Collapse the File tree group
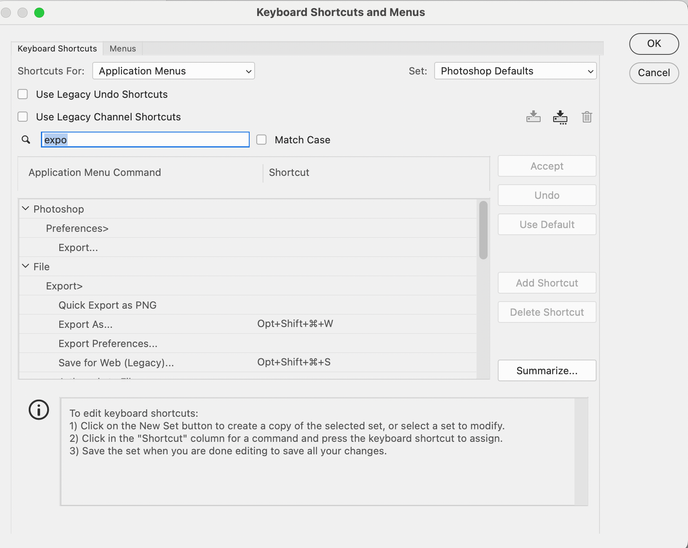Screen dimensions: 688x548 (x=25, y=267)
